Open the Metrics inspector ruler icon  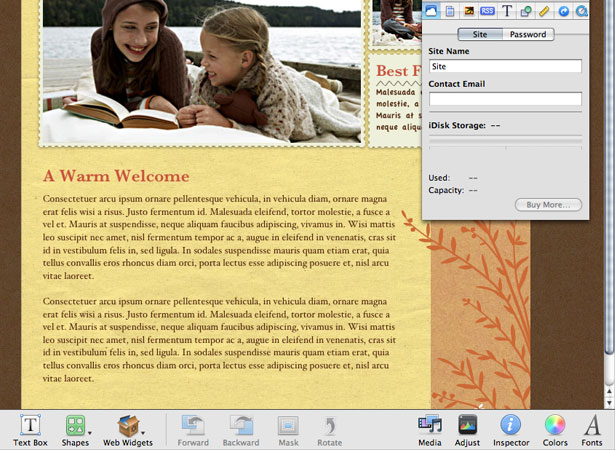(x=544, y=11)
